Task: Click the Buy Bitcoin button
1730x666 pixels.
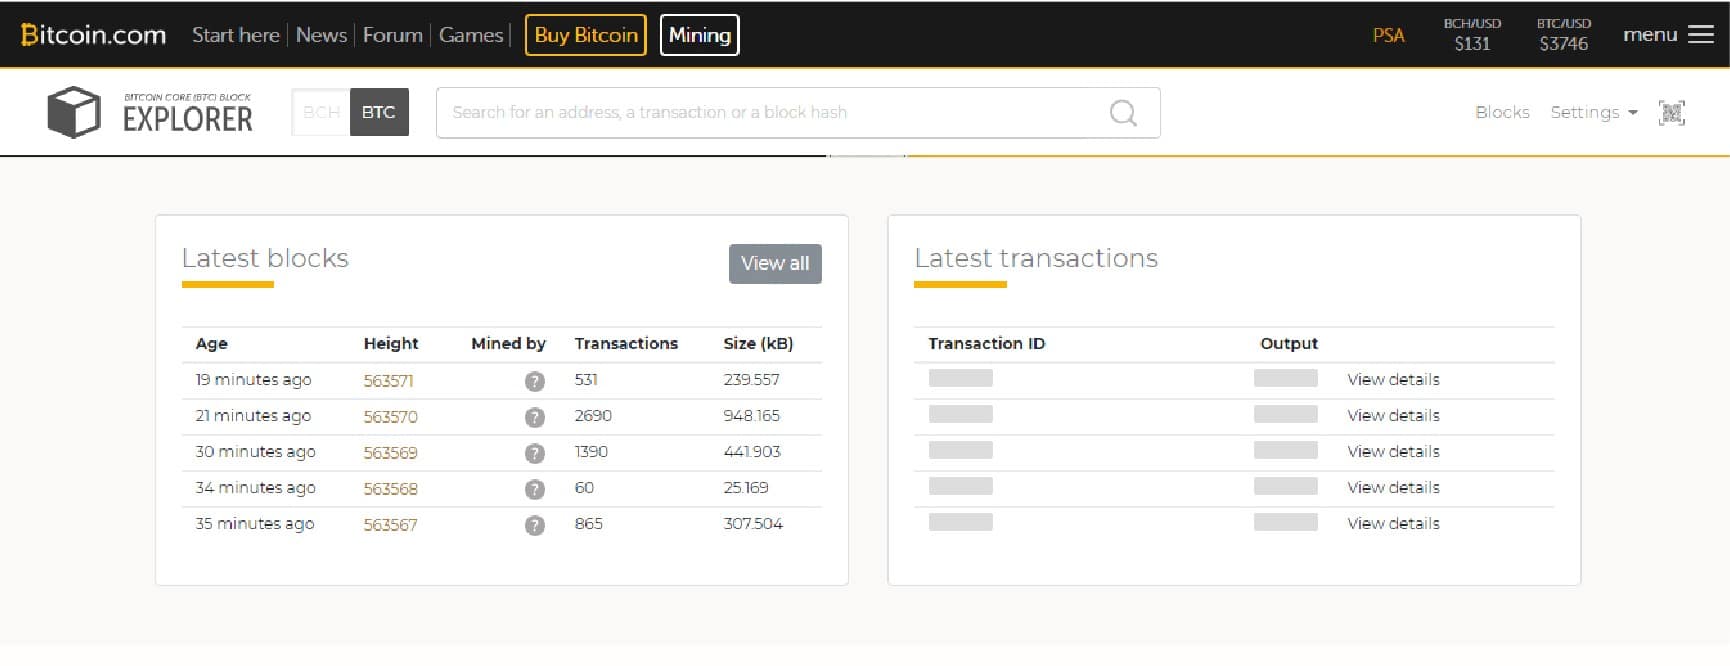Action: (586, 35)
